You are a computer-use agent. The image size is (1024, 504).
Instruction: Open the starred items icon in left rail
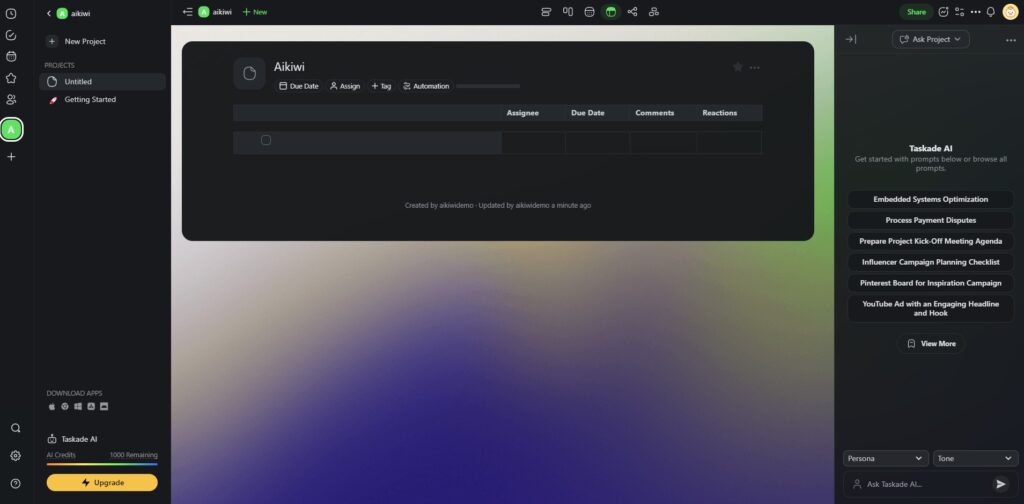pos(11,78)
